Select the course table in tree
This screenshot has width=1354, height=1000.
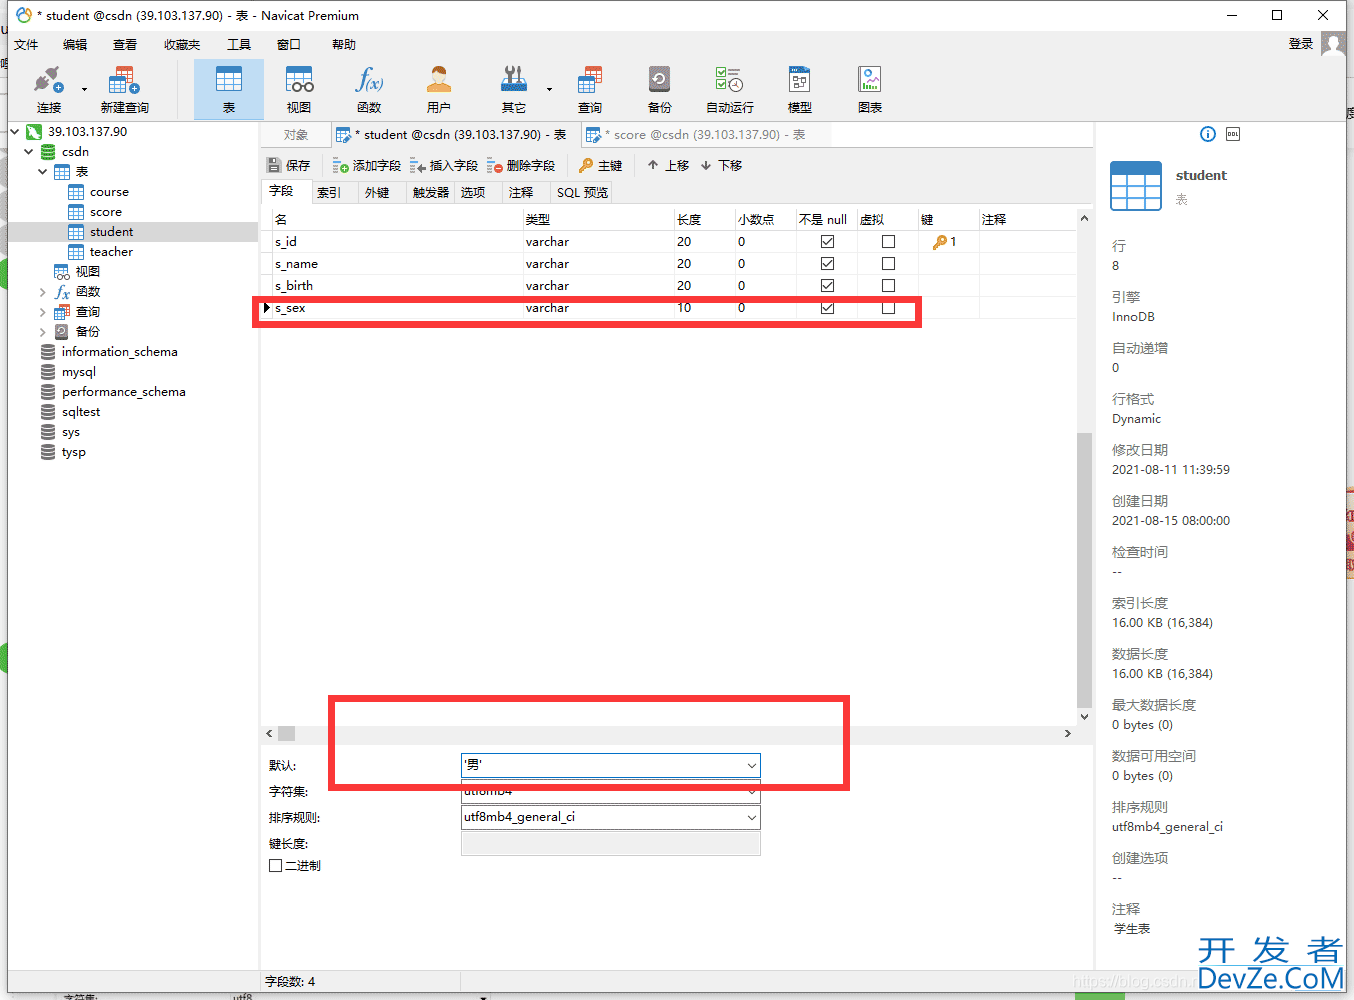tap(109, 192)
